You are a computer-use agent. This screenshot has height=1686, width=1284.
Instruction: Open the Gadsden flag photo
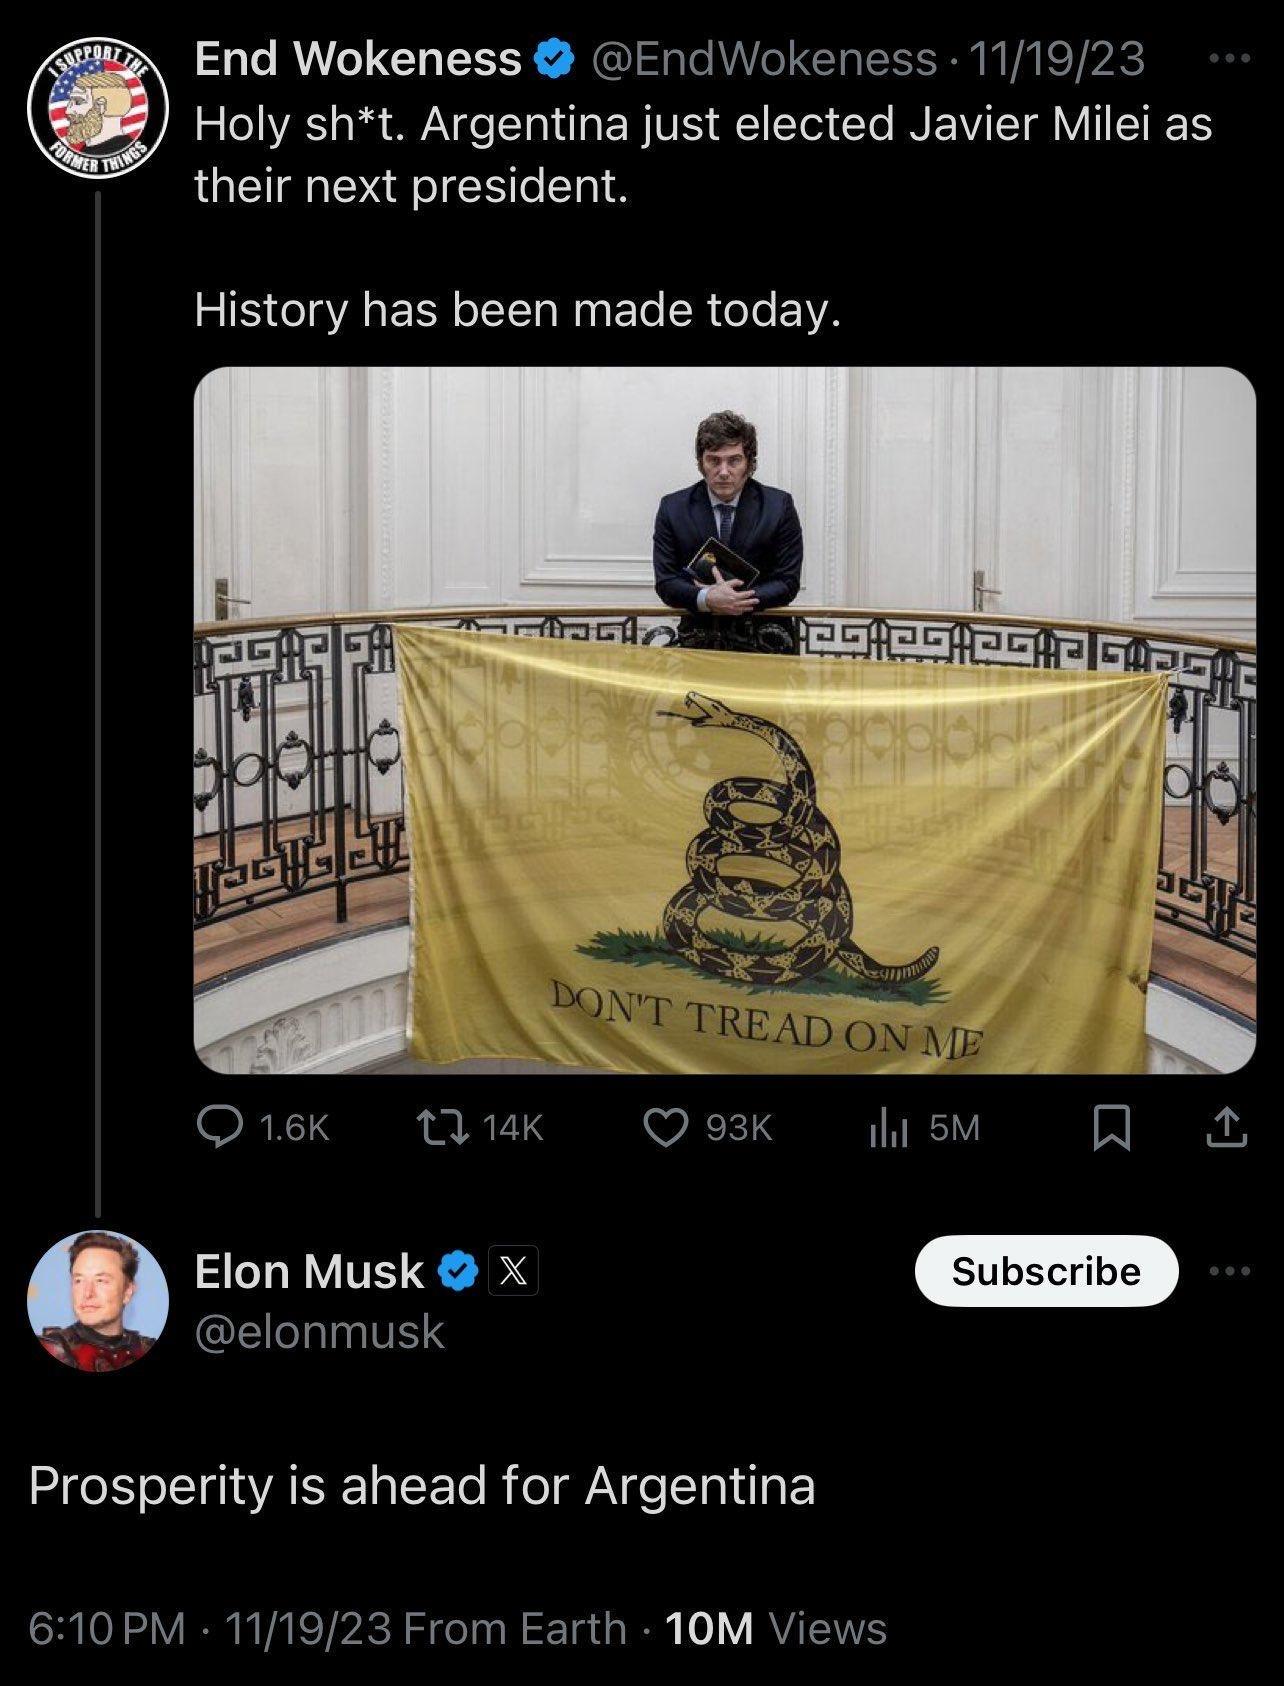tap(724, 720)
